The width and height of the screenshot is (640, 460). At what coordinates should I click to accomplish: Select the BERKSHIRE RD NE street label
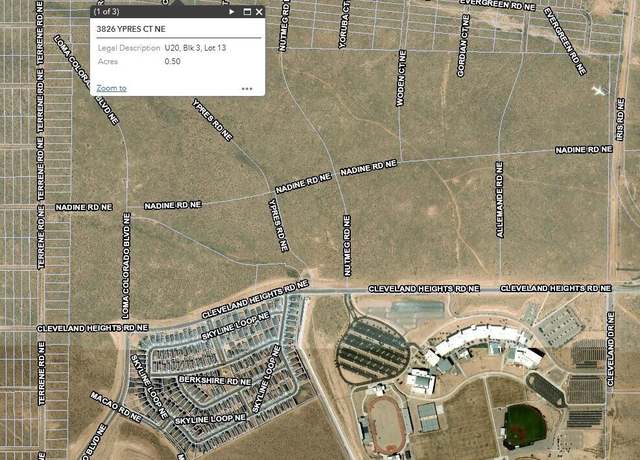[x=215, y=380]
